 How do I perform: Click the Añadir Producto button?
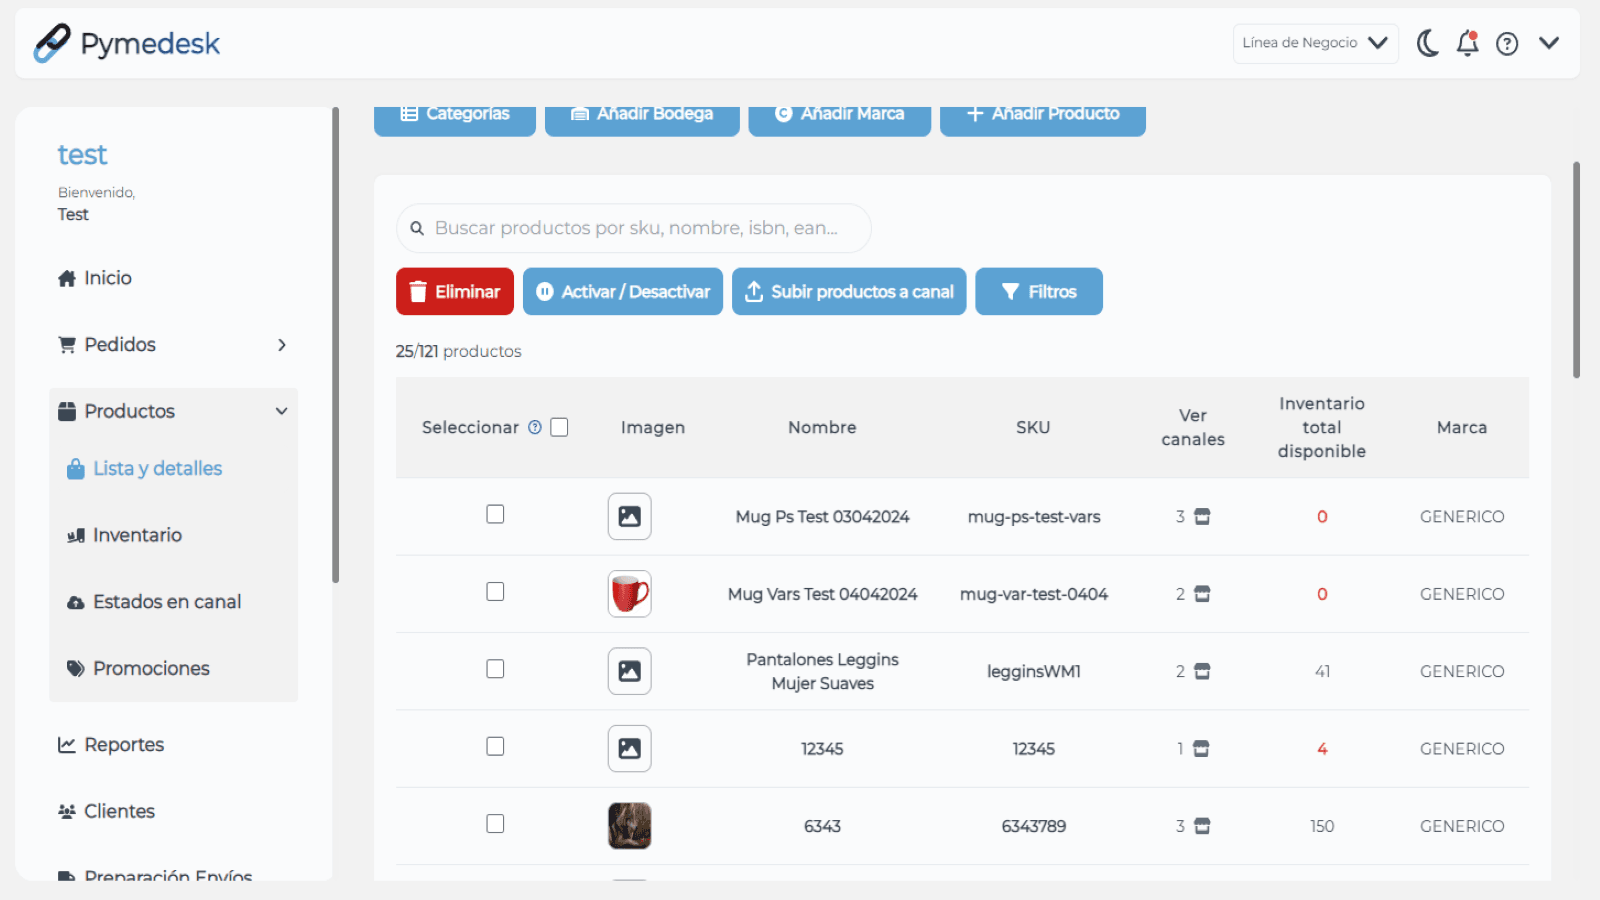[1042, 113]
